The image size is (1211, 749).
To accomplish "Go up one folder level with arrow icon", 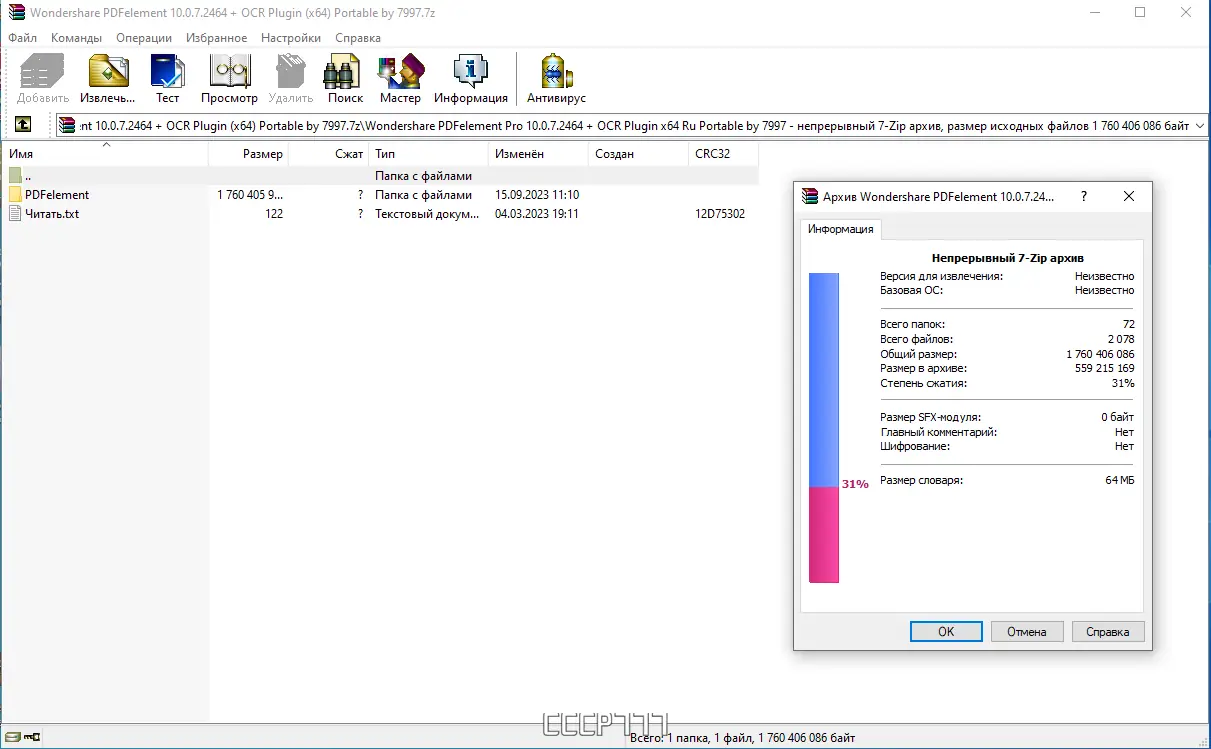I will tap(22, 124).
